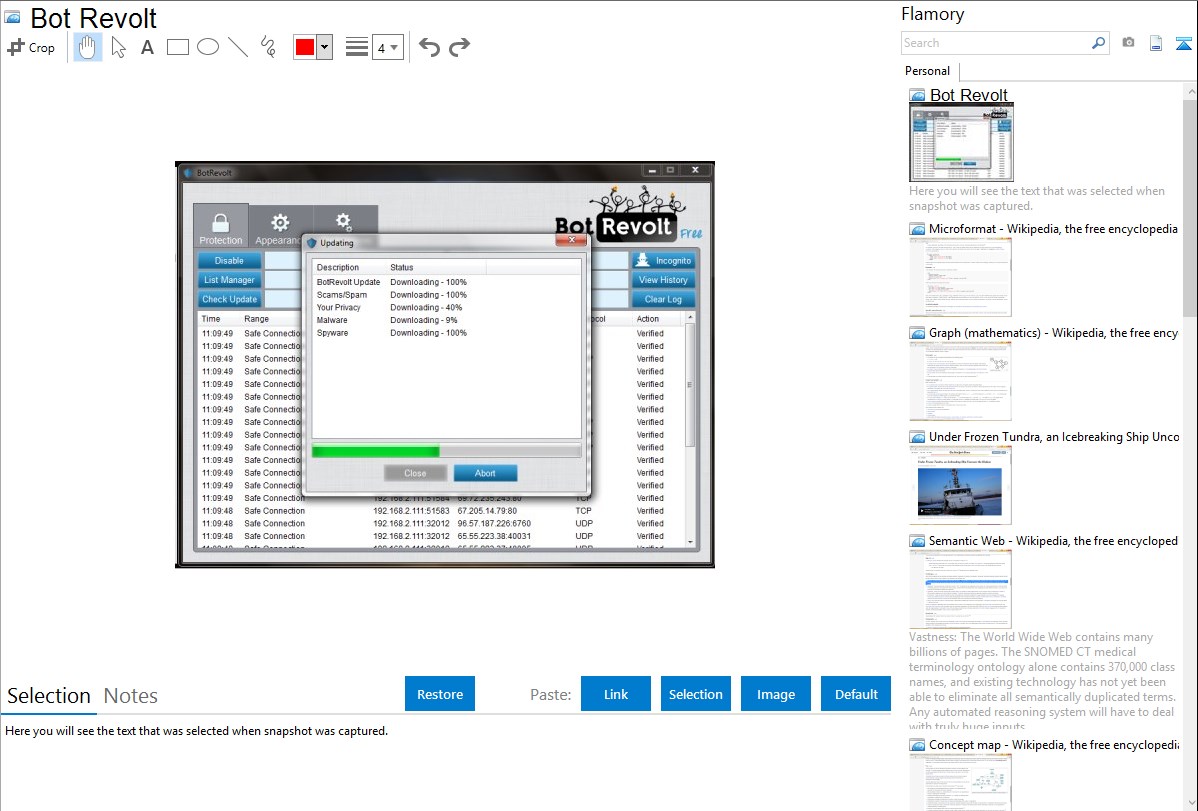Click Check Update in BotRevolt

click(229, 300)
